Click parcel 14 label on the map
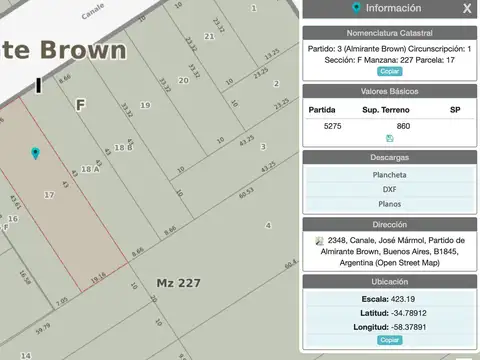 [x=26, y=356]
